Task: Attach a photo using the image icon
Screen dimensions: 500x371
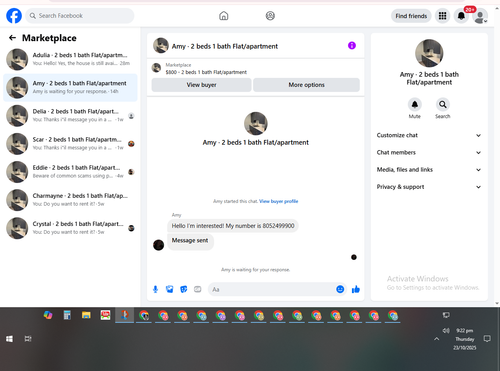Action: coord(170,289)
